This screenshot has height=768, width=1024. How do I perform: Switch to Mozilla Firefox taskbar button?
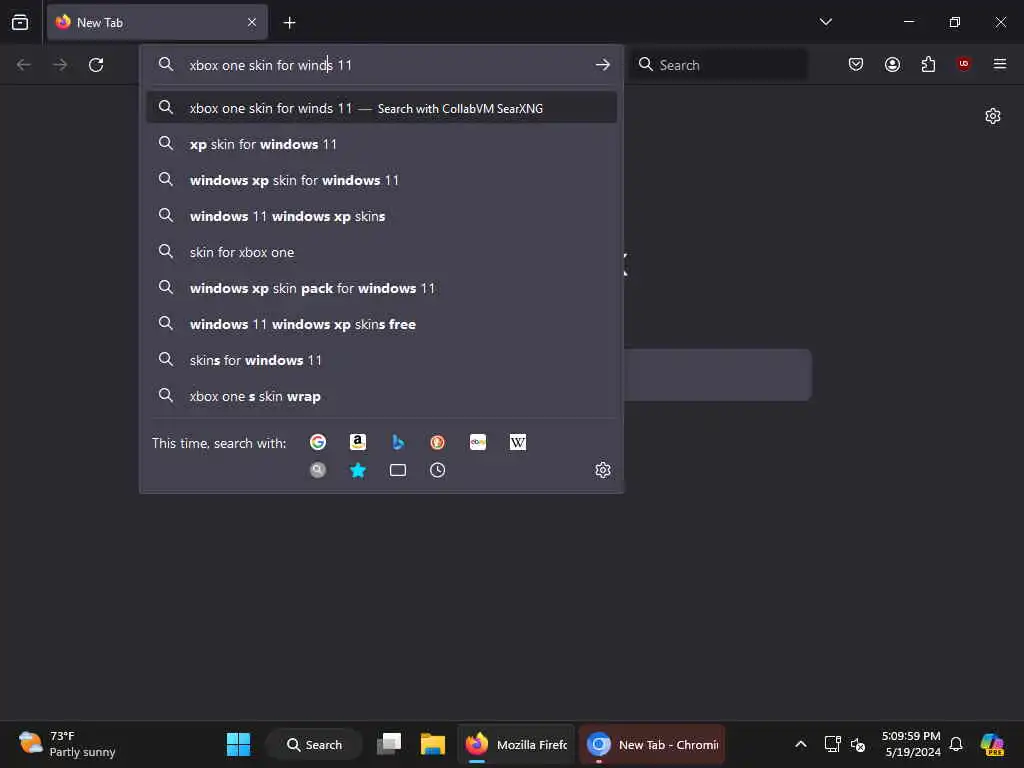point(516,744)
